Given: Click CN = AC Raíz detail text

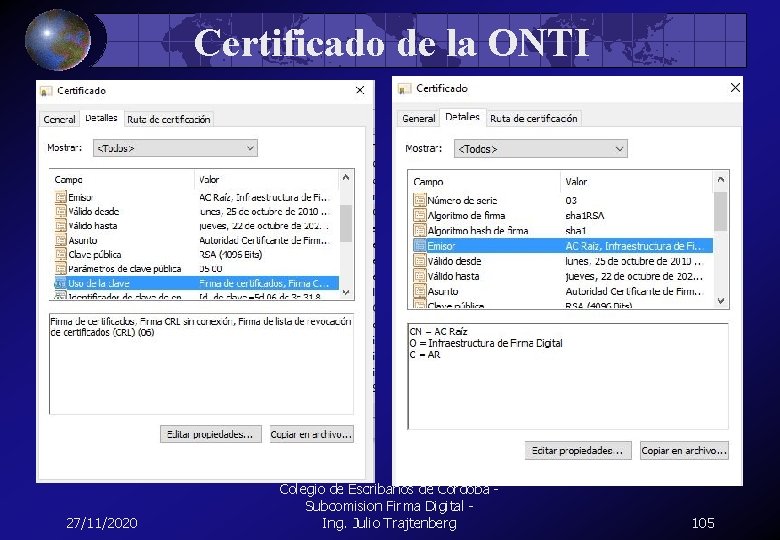Looking at the screenshot, I should [438, 331].
